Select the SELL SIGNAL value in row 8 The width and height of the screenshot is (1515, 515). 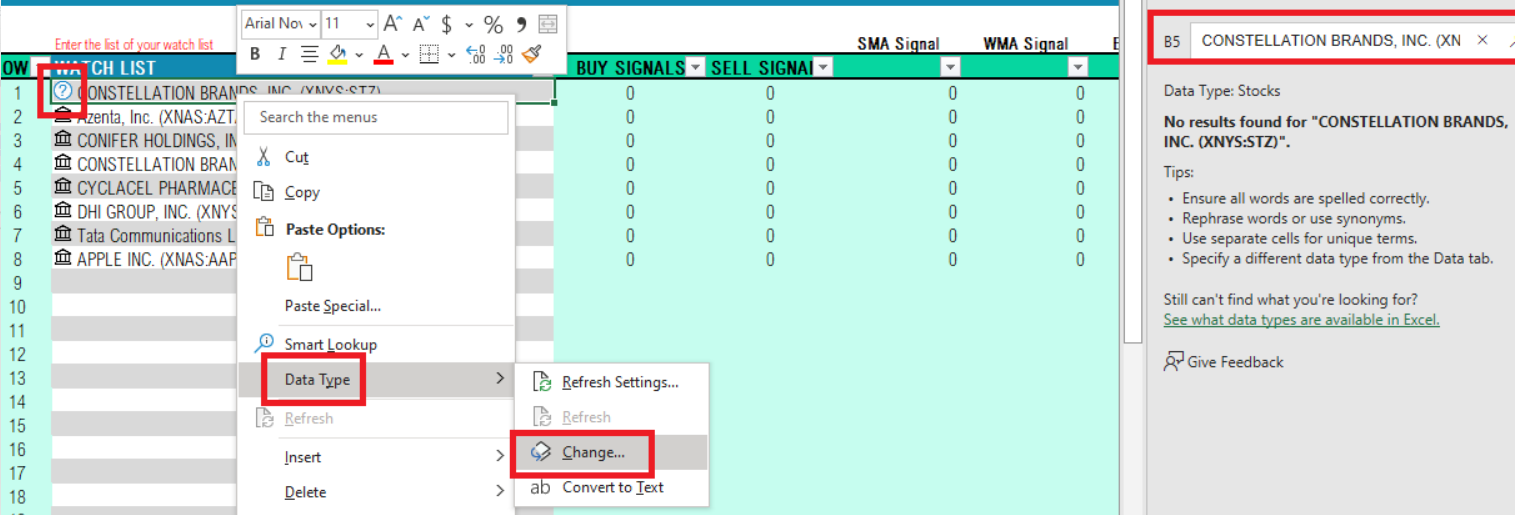[770, 259]
